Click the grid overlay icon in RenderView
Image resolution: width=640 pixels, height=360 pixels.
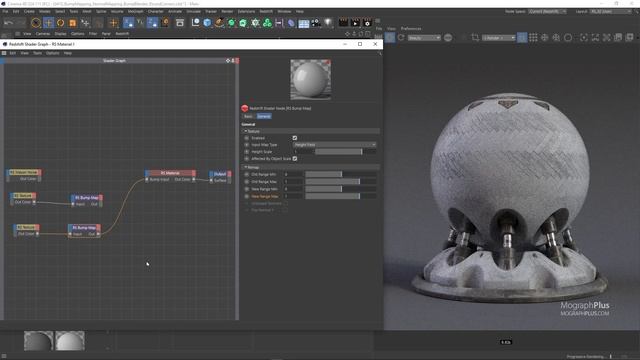pos(533,38)
